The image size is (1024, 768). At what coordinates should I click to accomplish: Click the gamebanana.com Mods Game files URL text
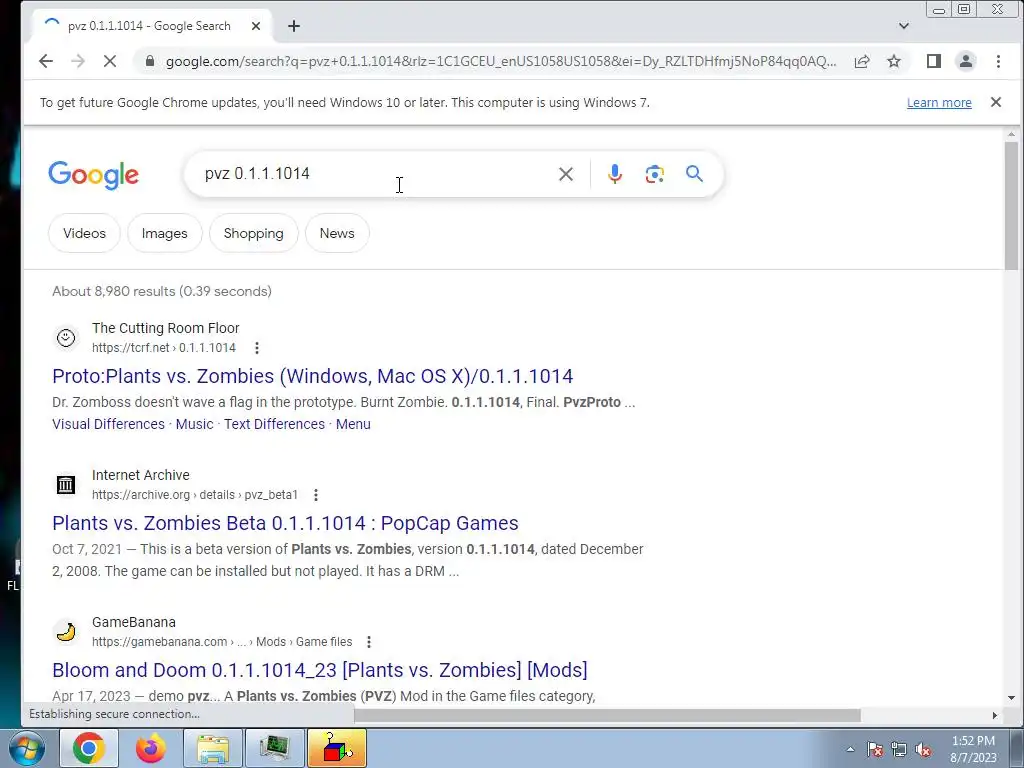(222, 642)
